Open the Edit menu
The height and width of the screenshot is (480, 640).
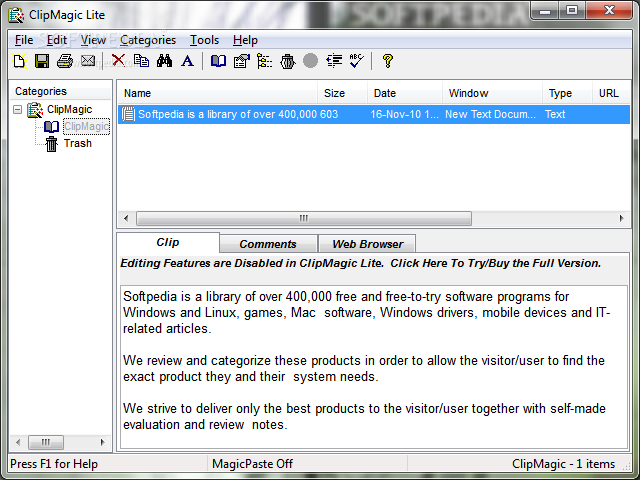pos(56,40)
